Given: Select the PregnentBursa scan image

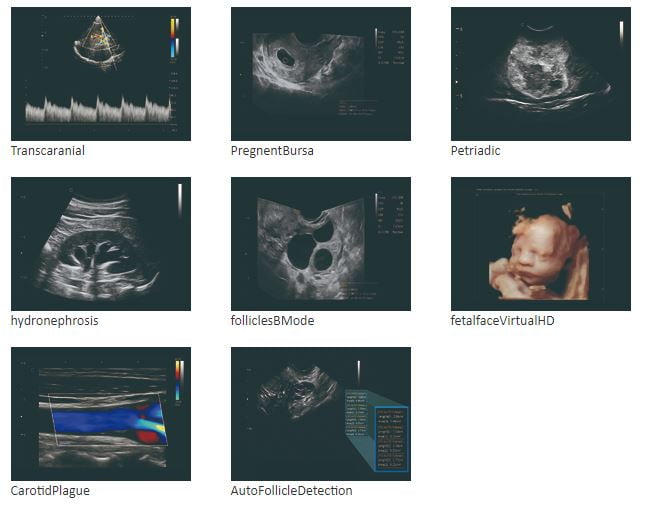Looking at the screenshot, I should (x=320, y=73).
